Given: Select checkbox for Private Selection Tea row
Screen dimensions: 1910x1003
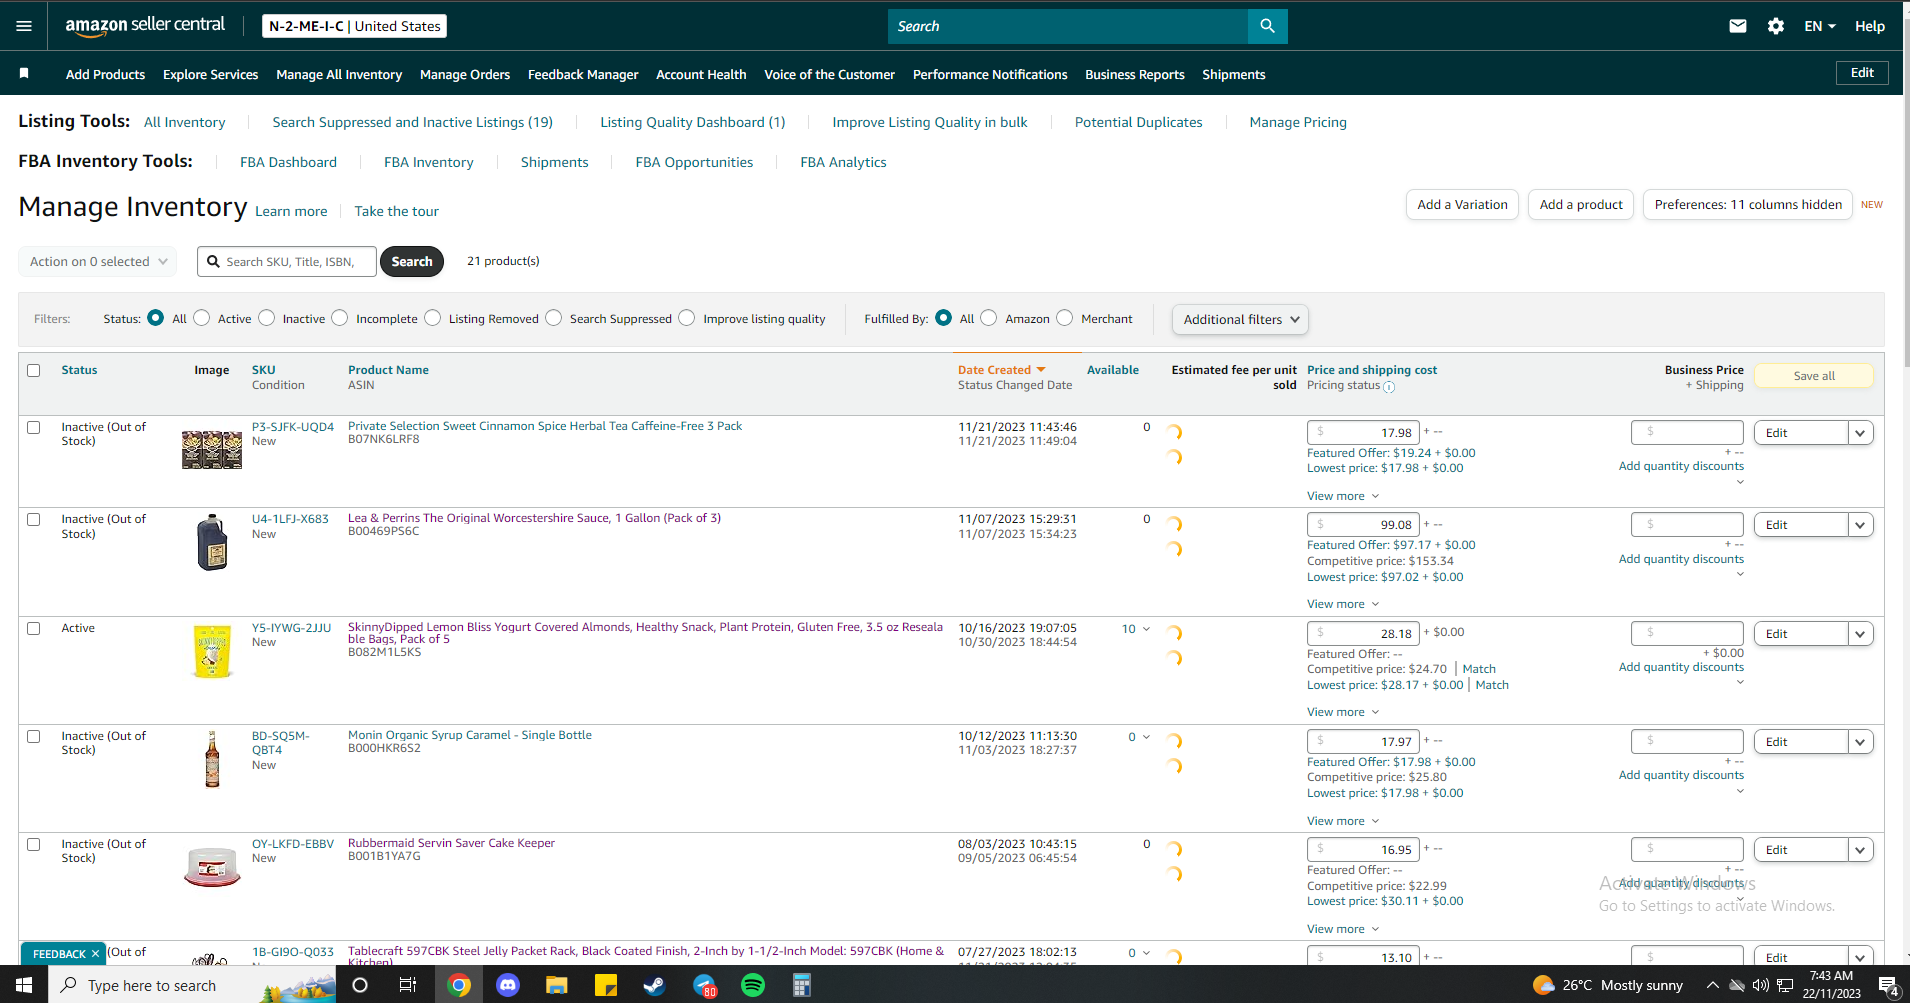Looking at the screenshot, I should click(x=34, y=427).
